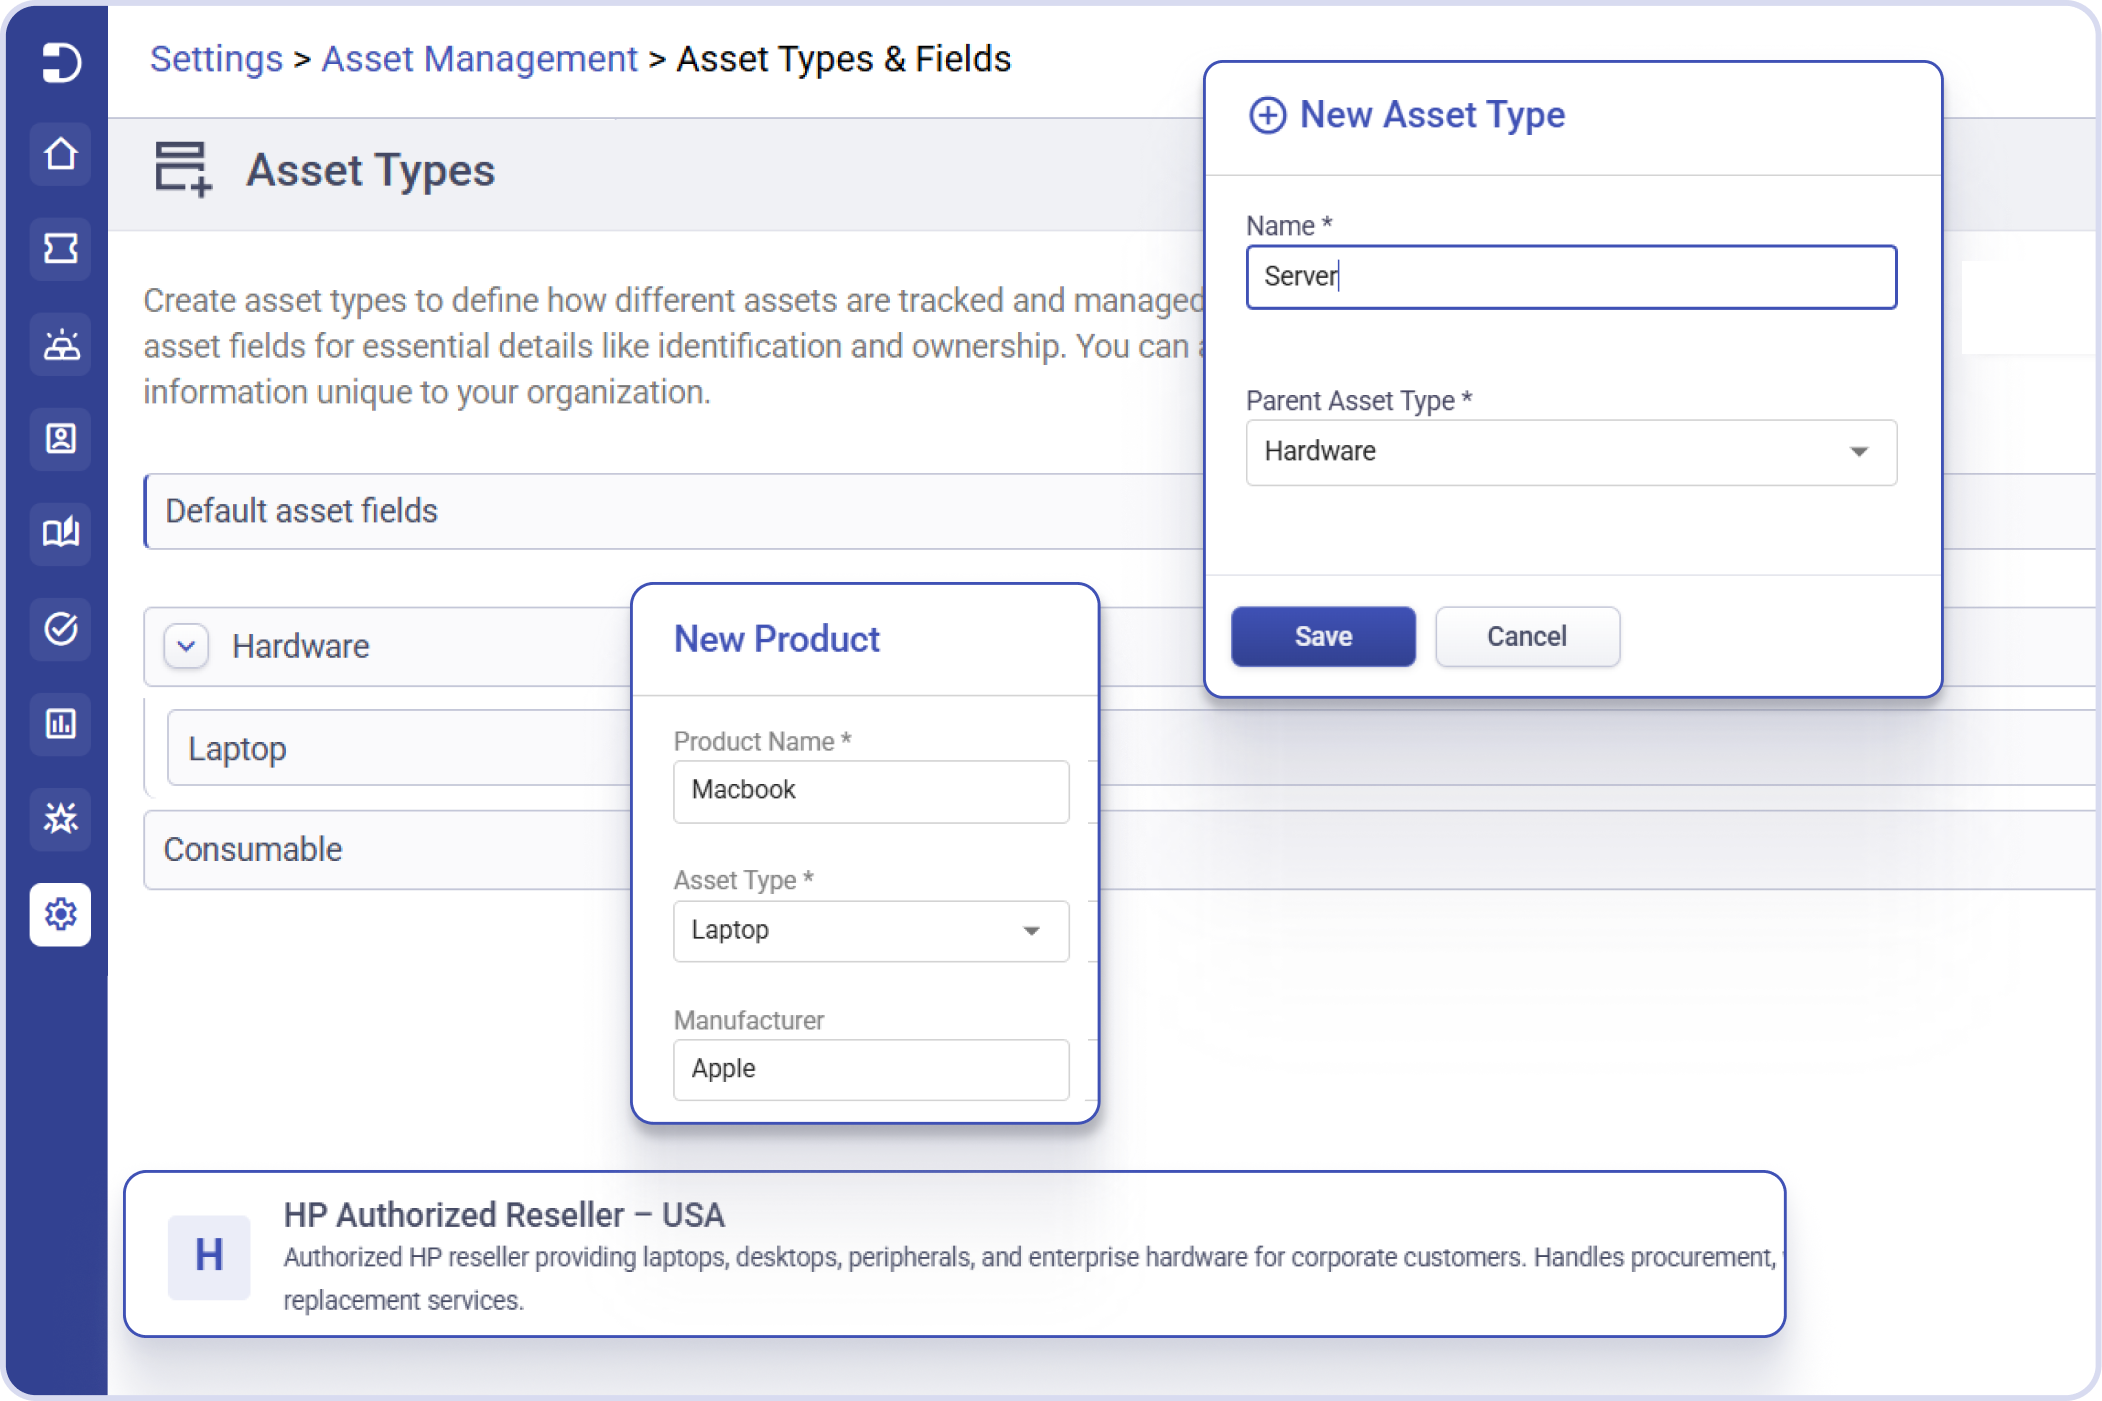The image size is (2102, 1401).
Task: Open the Contacts icon in the sidebar
Action: [61, 438]
